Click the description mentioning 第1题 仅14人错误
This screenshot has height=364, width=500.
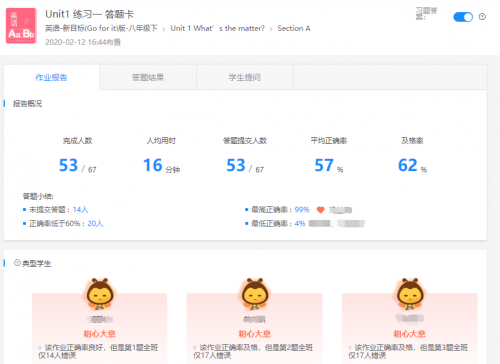coord(98,351)
